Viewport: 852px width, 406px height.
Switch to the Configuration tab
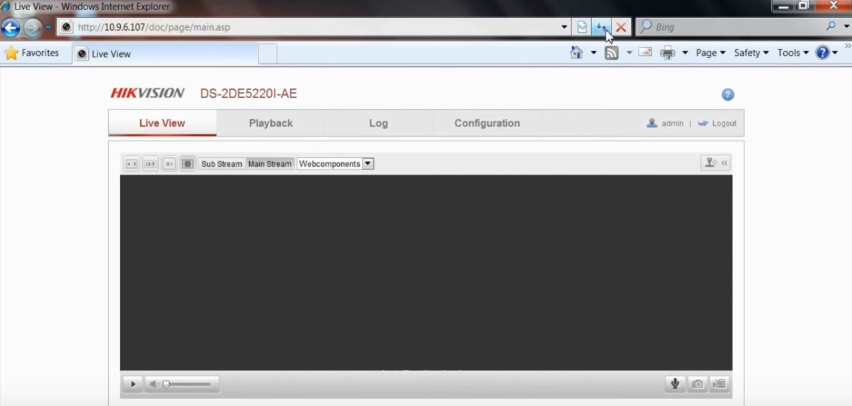tap(487, 123)
